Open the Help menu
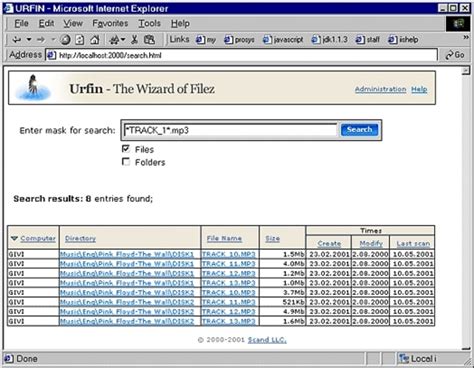474x368 pixels. (180, 24)
